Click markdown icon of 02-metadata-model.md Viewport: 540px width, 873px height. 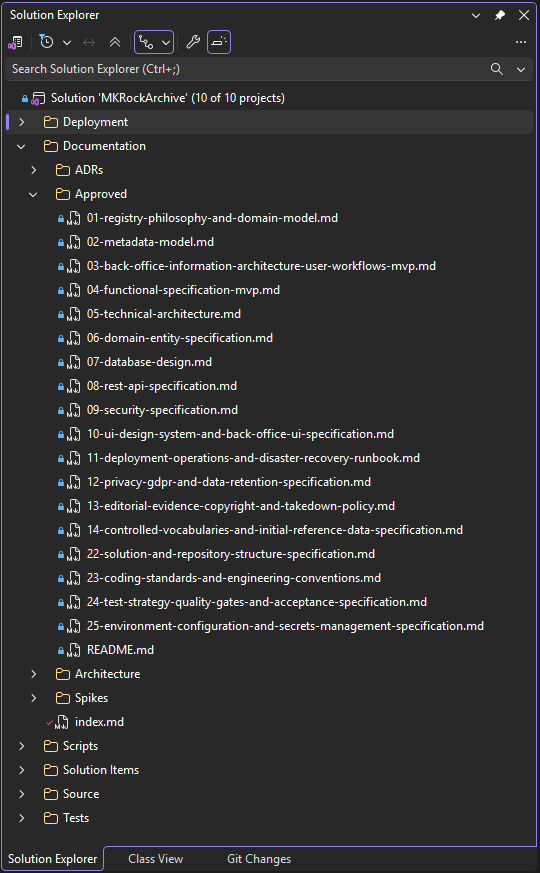(73, 242)
